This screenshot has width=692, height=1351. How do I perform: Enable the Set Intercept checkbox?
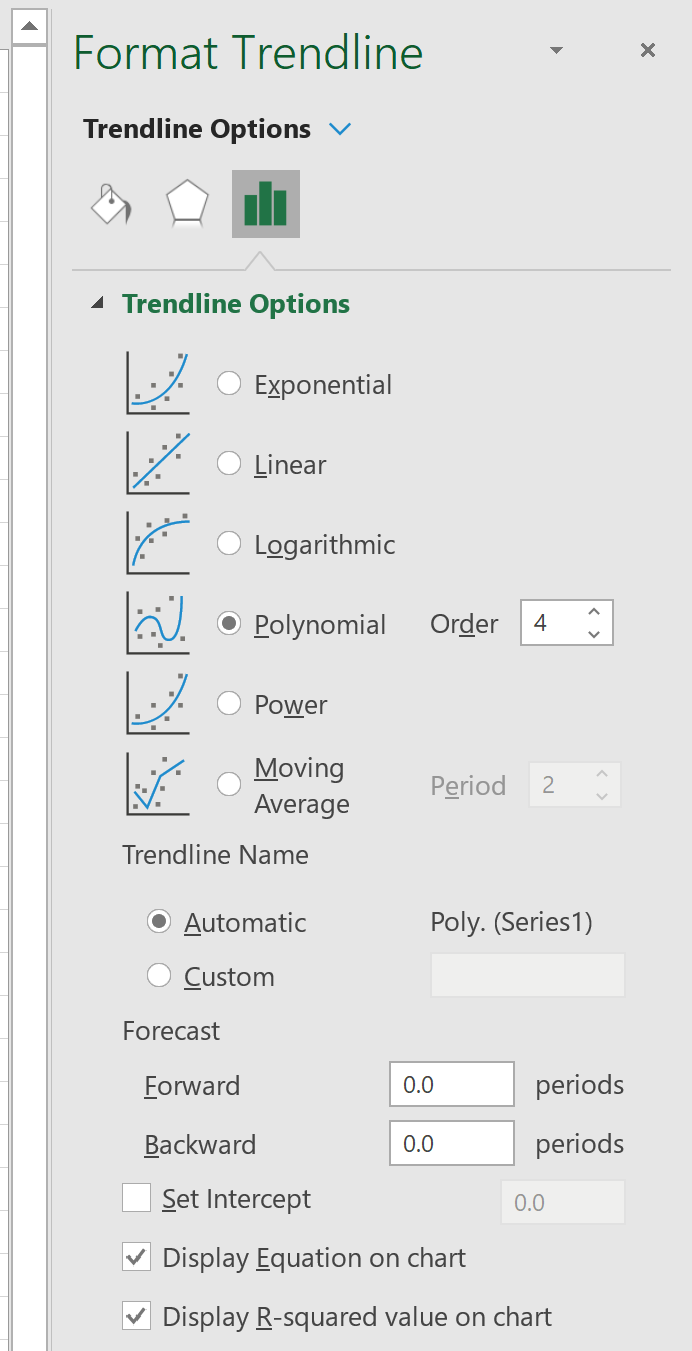click(136, 1198)
